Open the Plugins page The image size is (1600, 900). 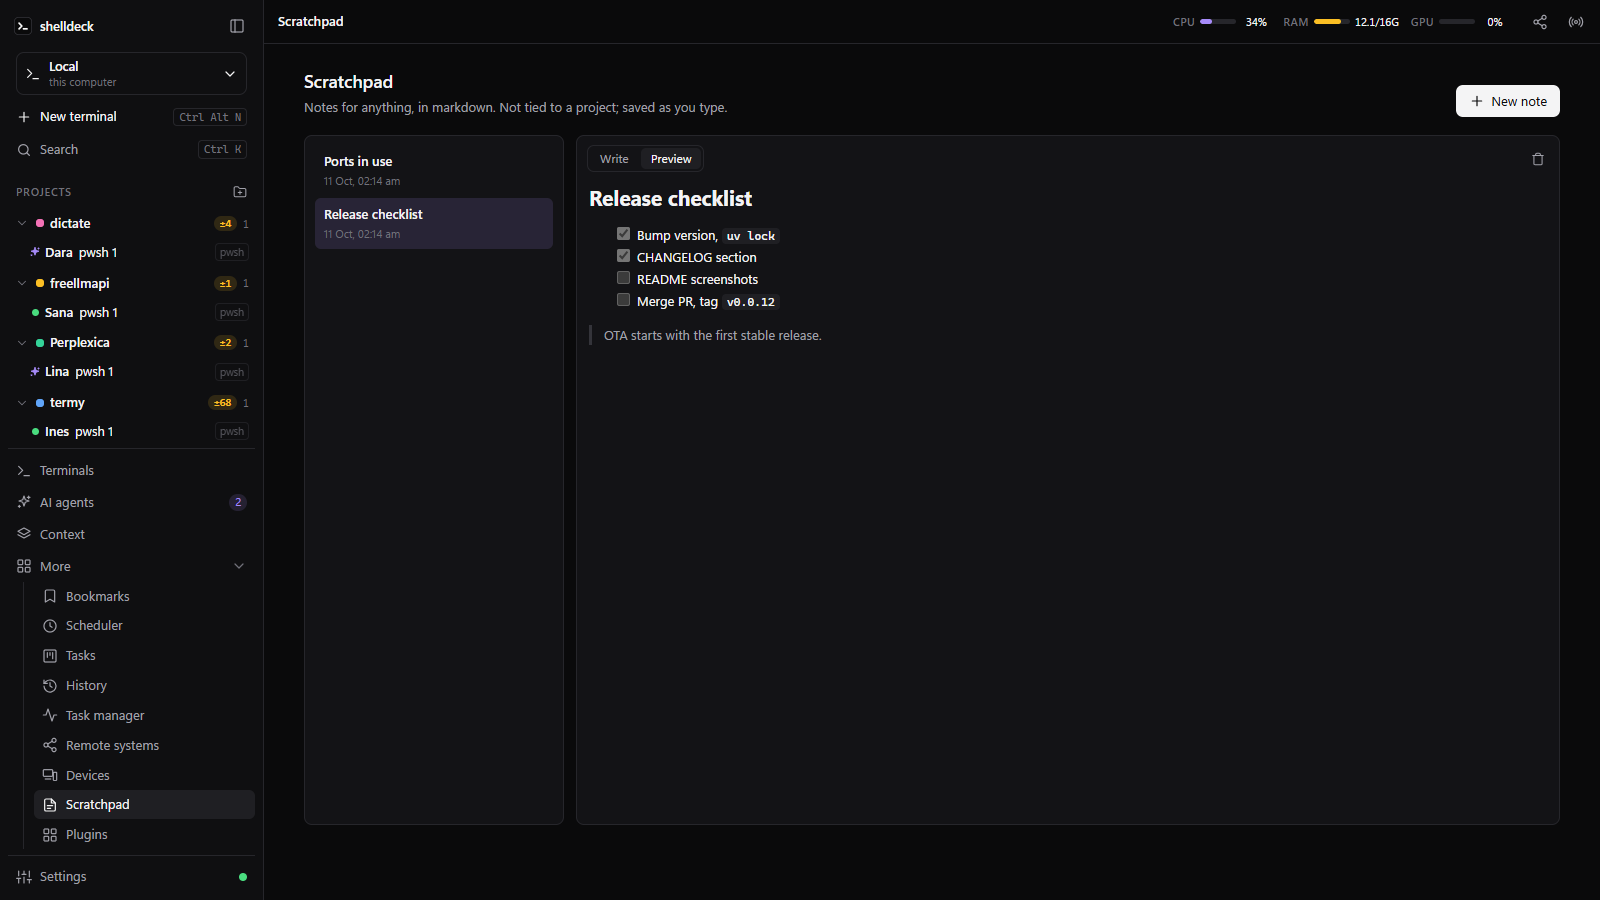pos(144,835)
